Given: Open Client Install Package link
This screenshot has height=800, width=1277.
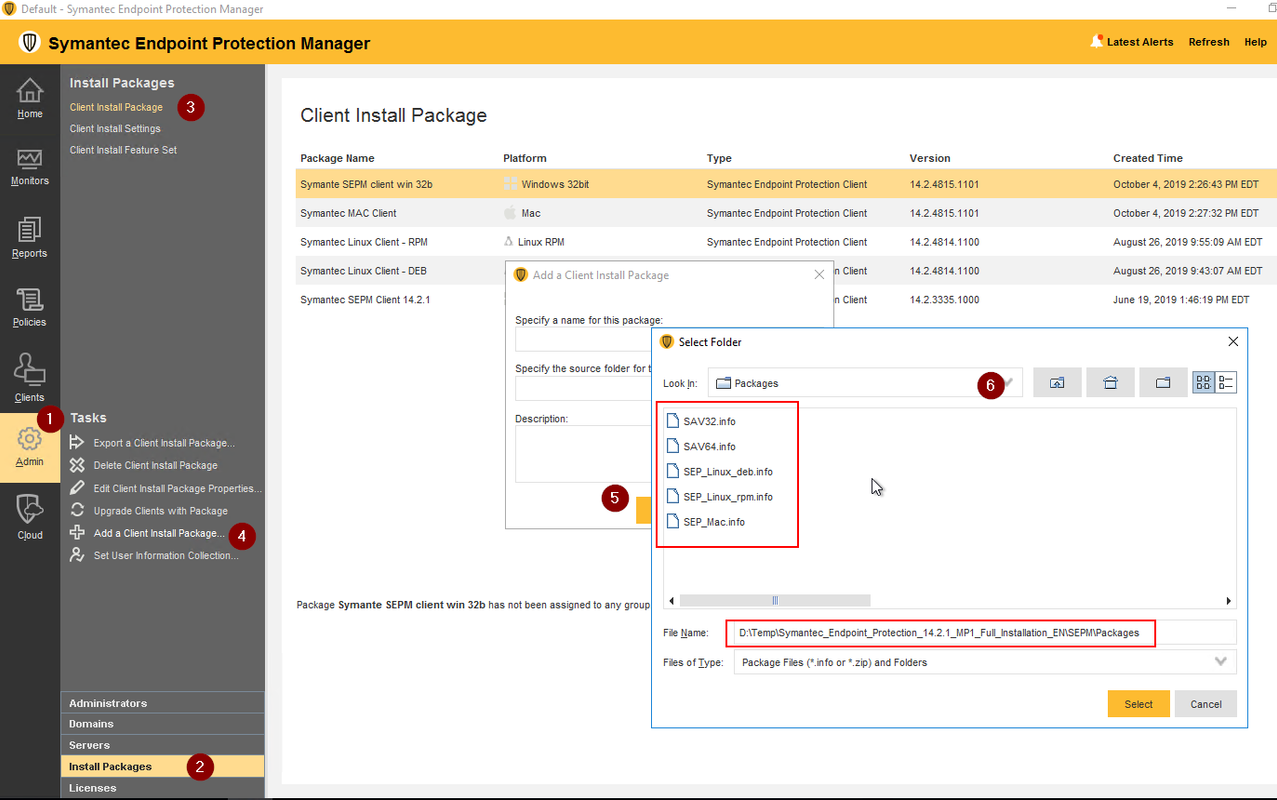Looking at the screenshot, I should 116,107.
